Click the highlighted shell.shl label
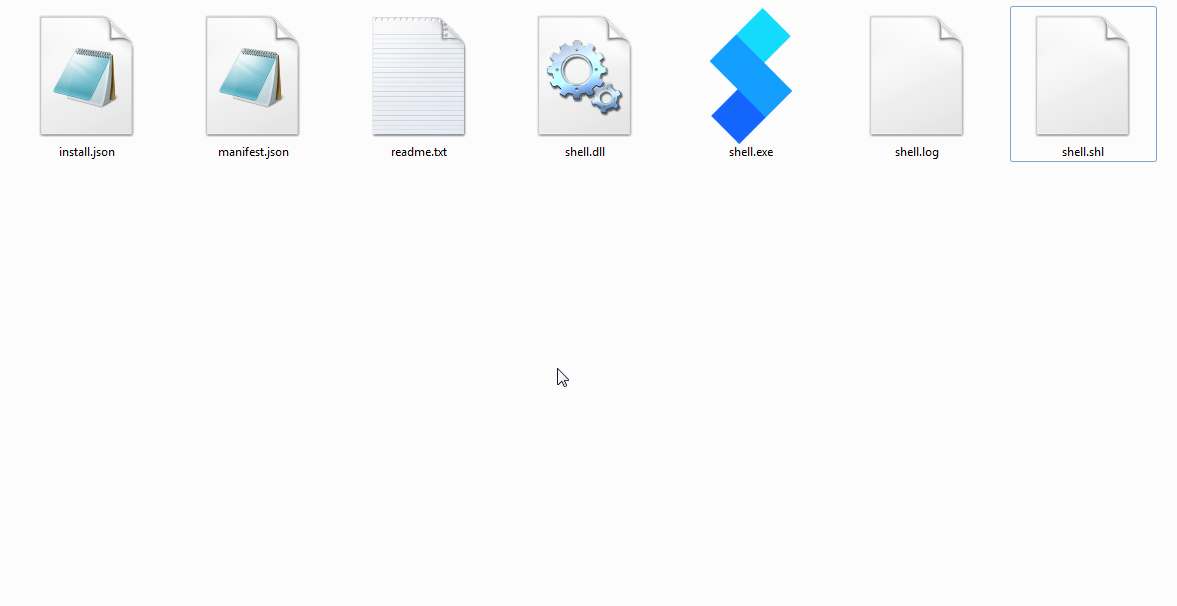 tap(1082, 152)
